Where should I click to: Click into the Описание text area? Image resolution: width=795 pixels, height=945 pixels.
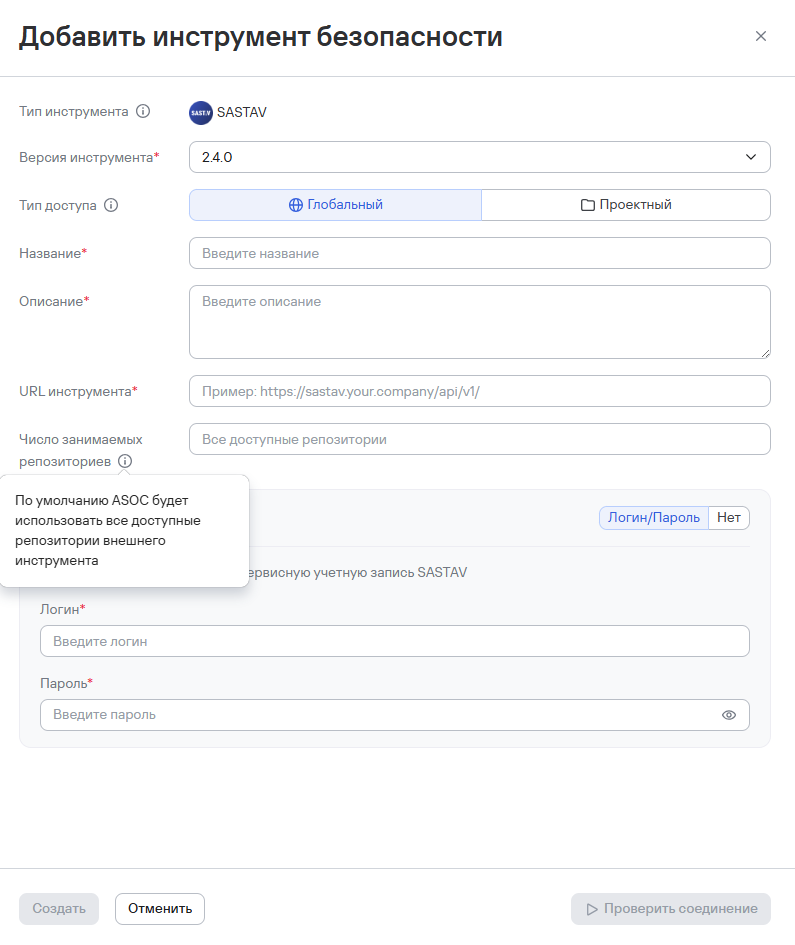click(479, 321)
